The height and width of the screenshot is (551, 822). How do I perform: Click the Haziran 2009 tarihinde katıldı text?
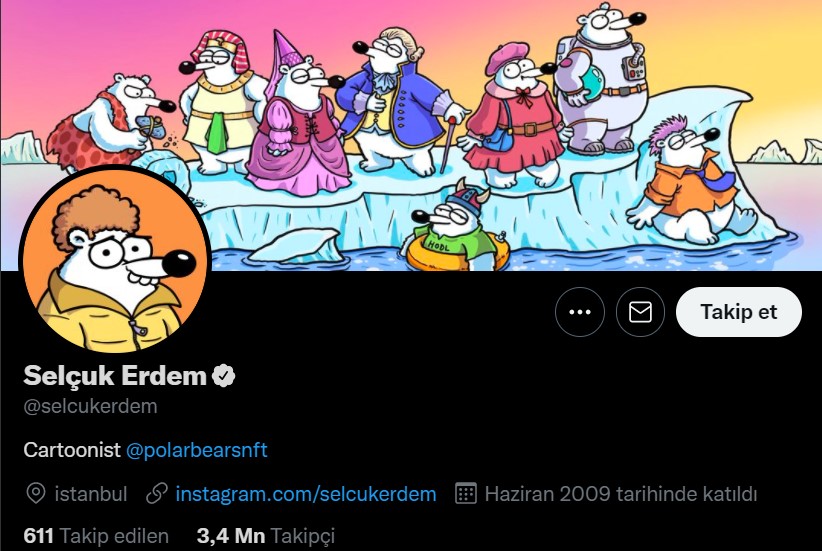point(621,494)
